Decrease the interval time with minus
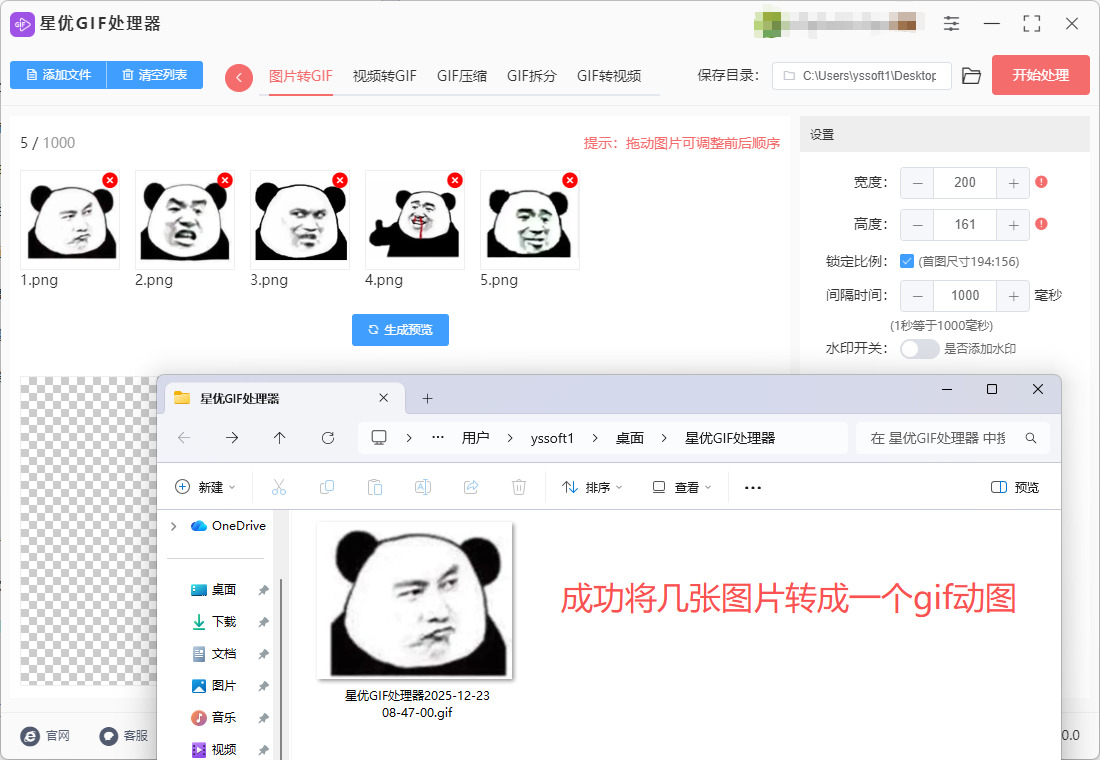 (x=917, y=296)
